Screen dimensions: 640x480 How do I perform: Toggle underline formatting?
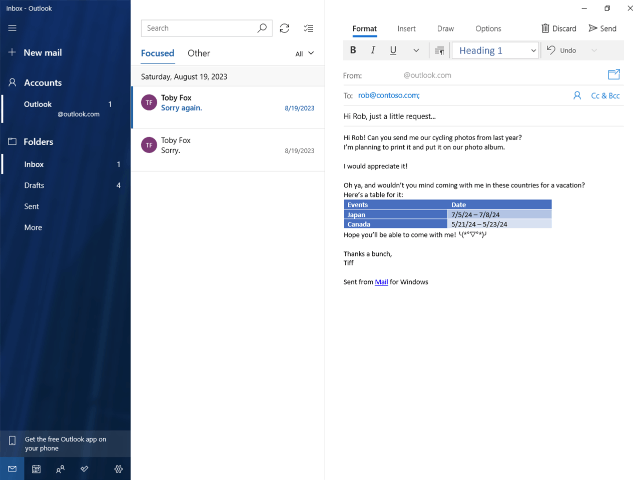tap(393, 50)
